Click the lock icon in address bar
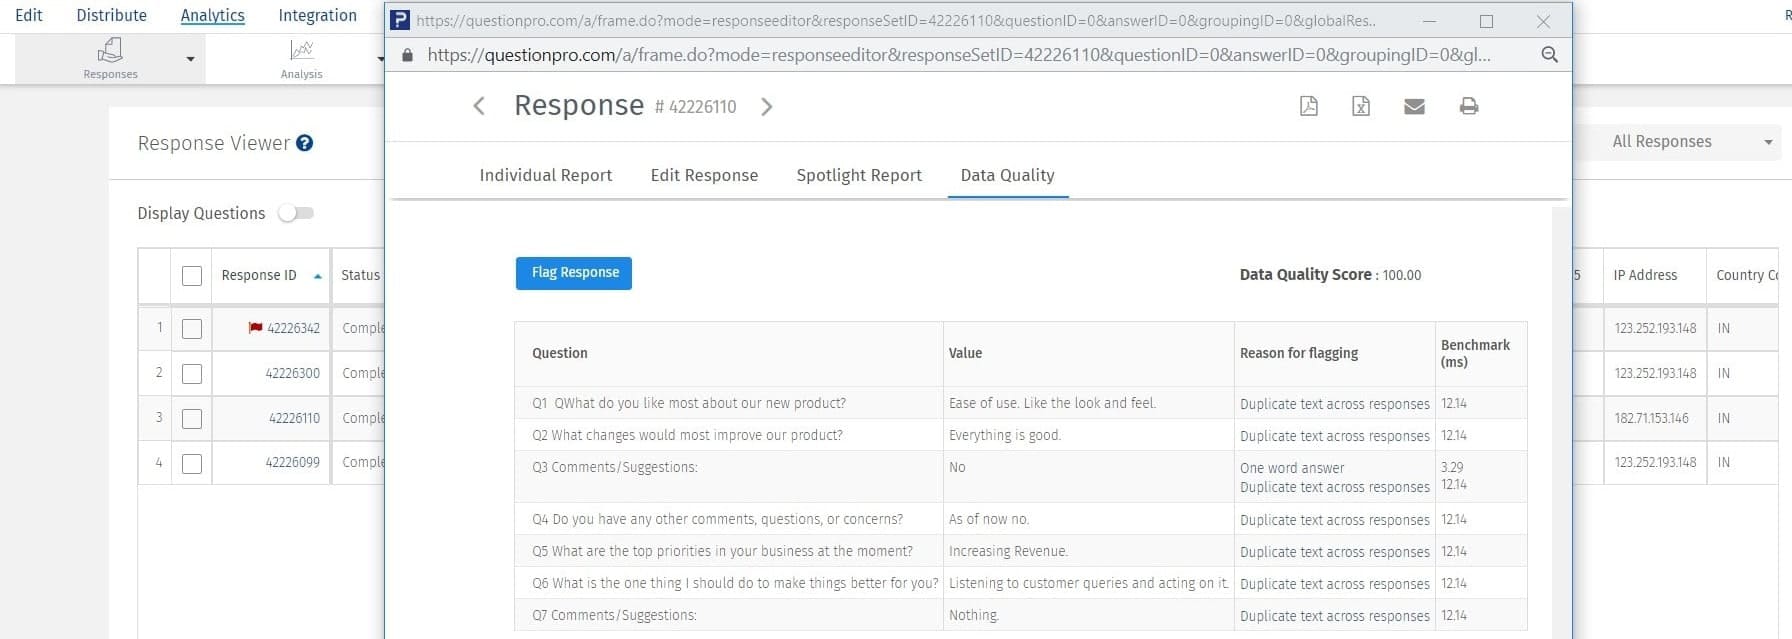This screenshot has height=639, width=1792. [407, 55]
